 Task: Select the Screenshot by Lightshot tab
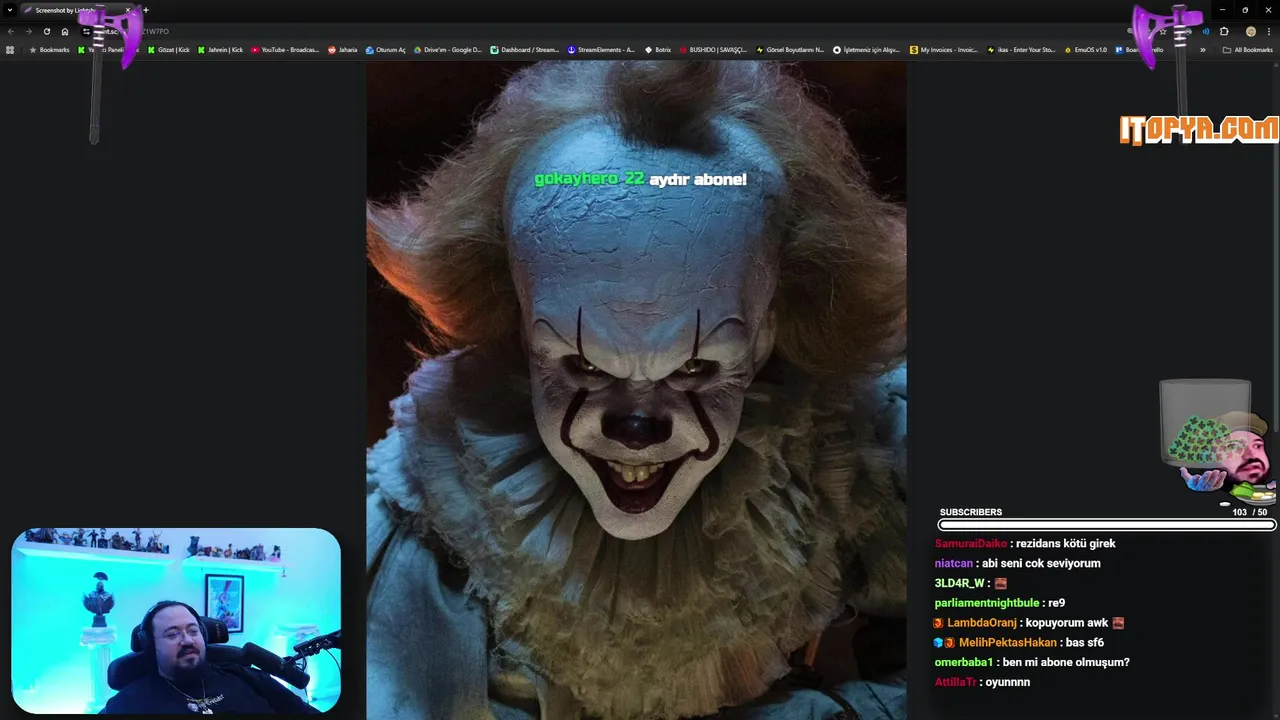click(79, 10)
